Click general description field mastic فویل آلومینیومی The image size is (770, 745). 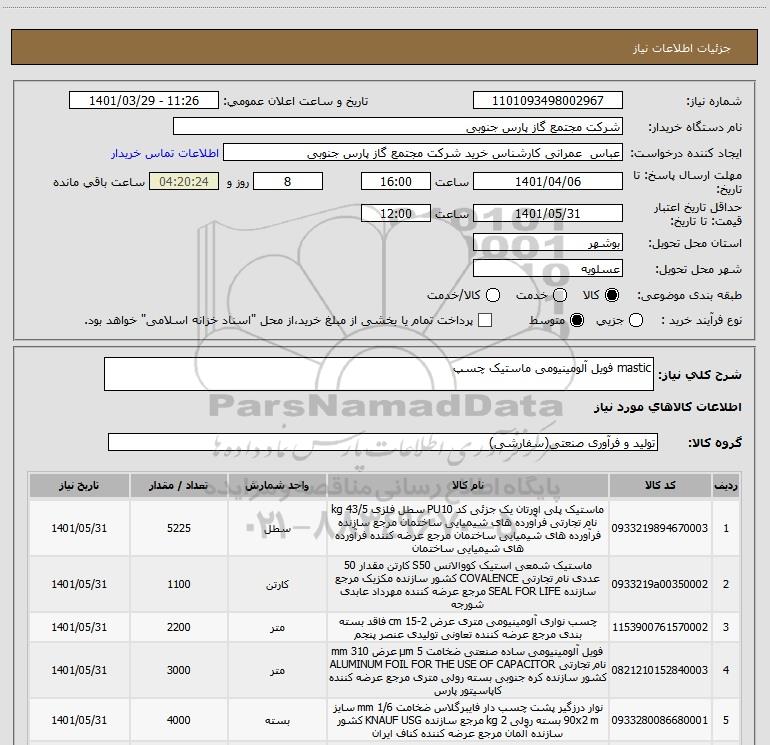[x=379, y=374]
